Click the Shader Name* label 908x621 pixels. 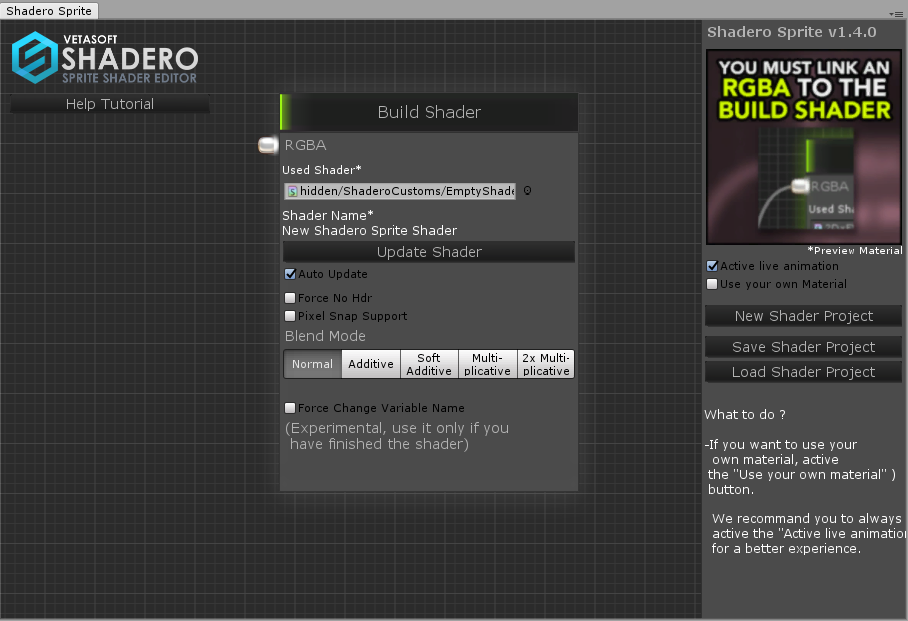(328, 215)
